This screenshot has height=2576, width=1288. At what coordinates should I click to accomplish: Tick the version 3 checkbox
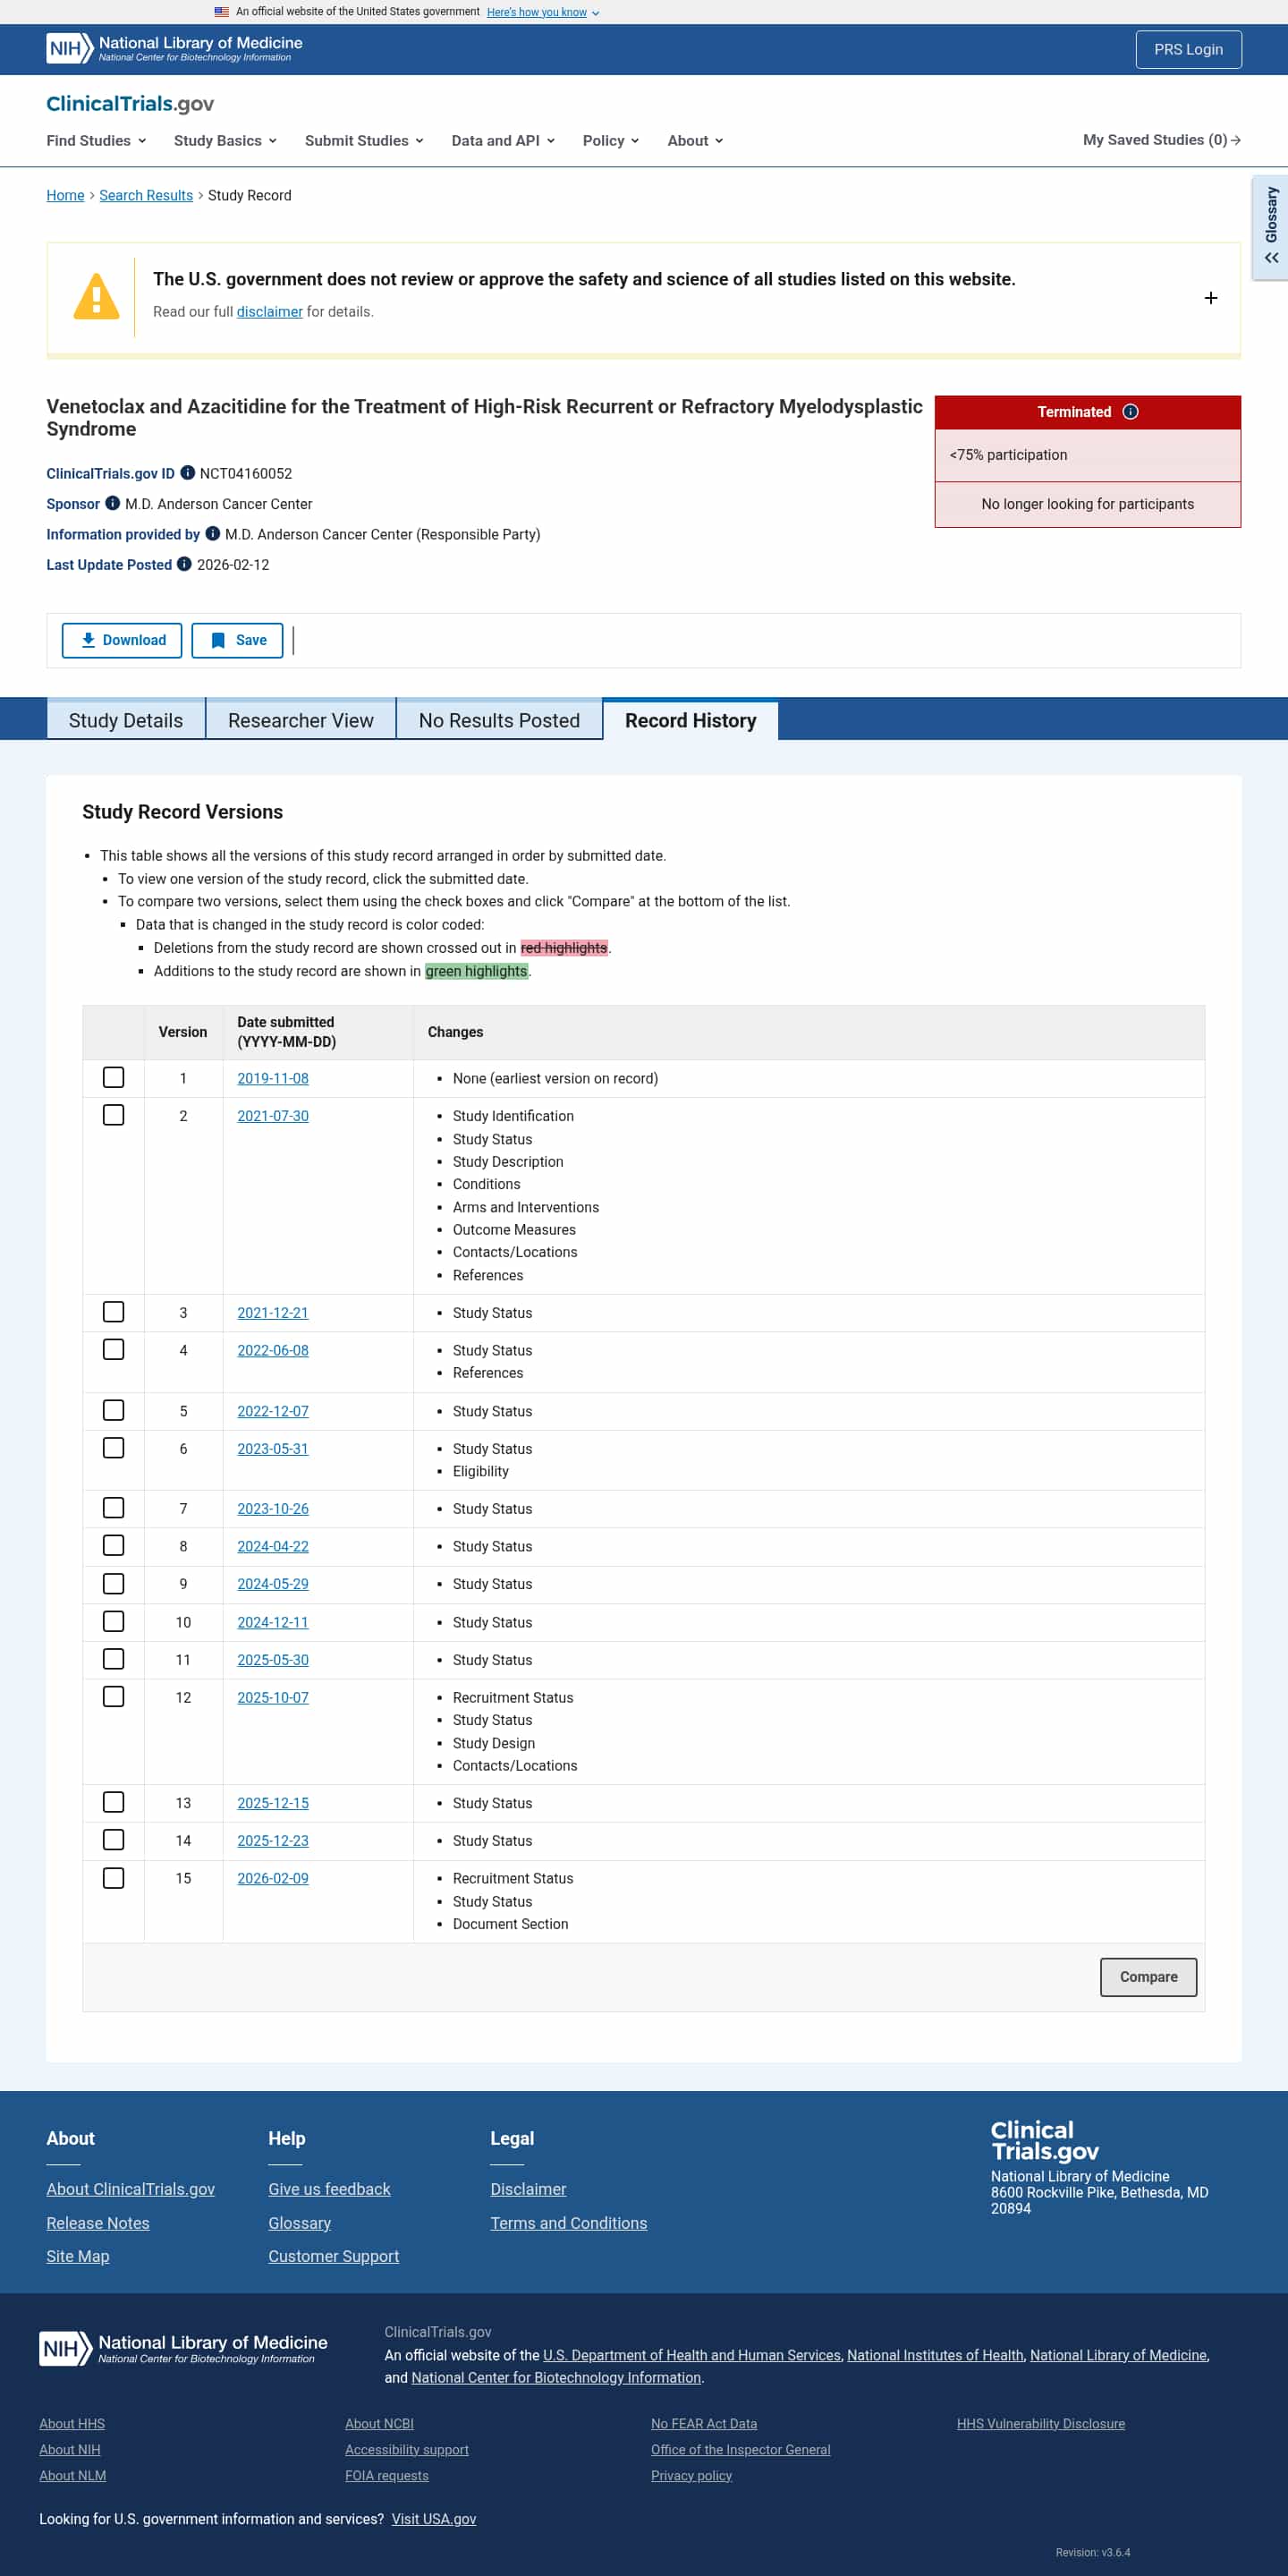(114, 1312)
